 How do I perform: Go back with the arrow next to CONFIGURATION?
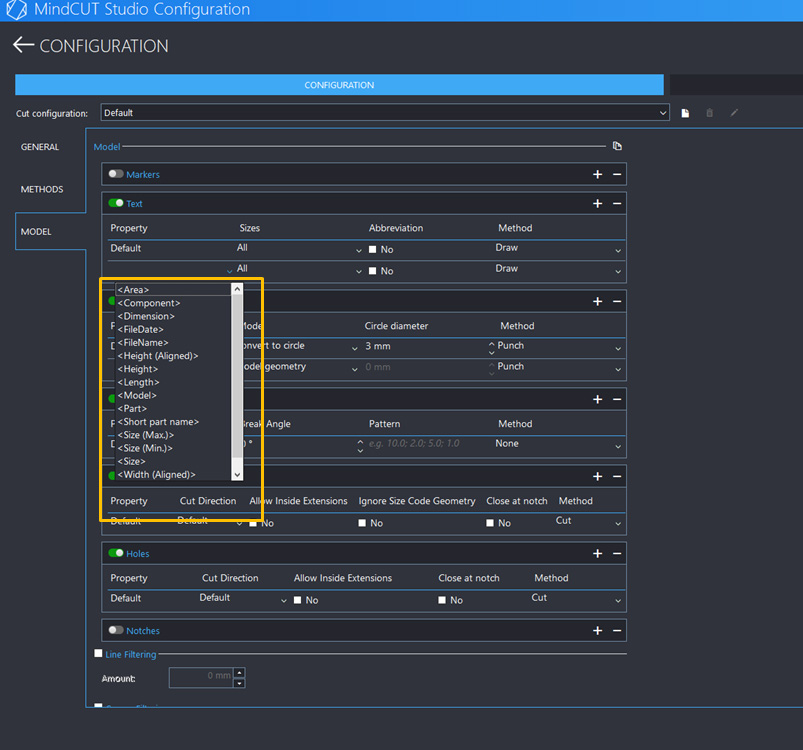pyautogui.click(x=23, y=45)
